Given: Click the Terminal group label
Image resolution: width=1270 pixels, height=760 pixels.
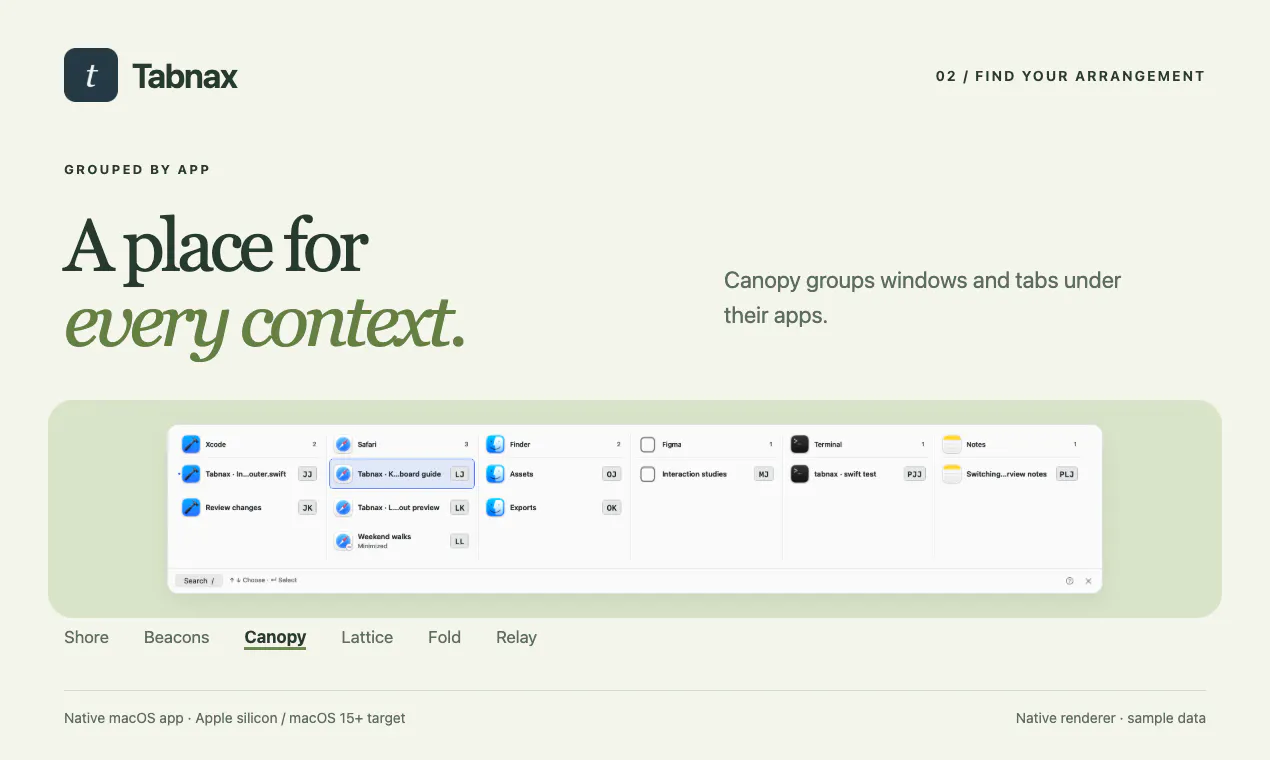Looking at the screenshot, I should click(x=828, y=444).
